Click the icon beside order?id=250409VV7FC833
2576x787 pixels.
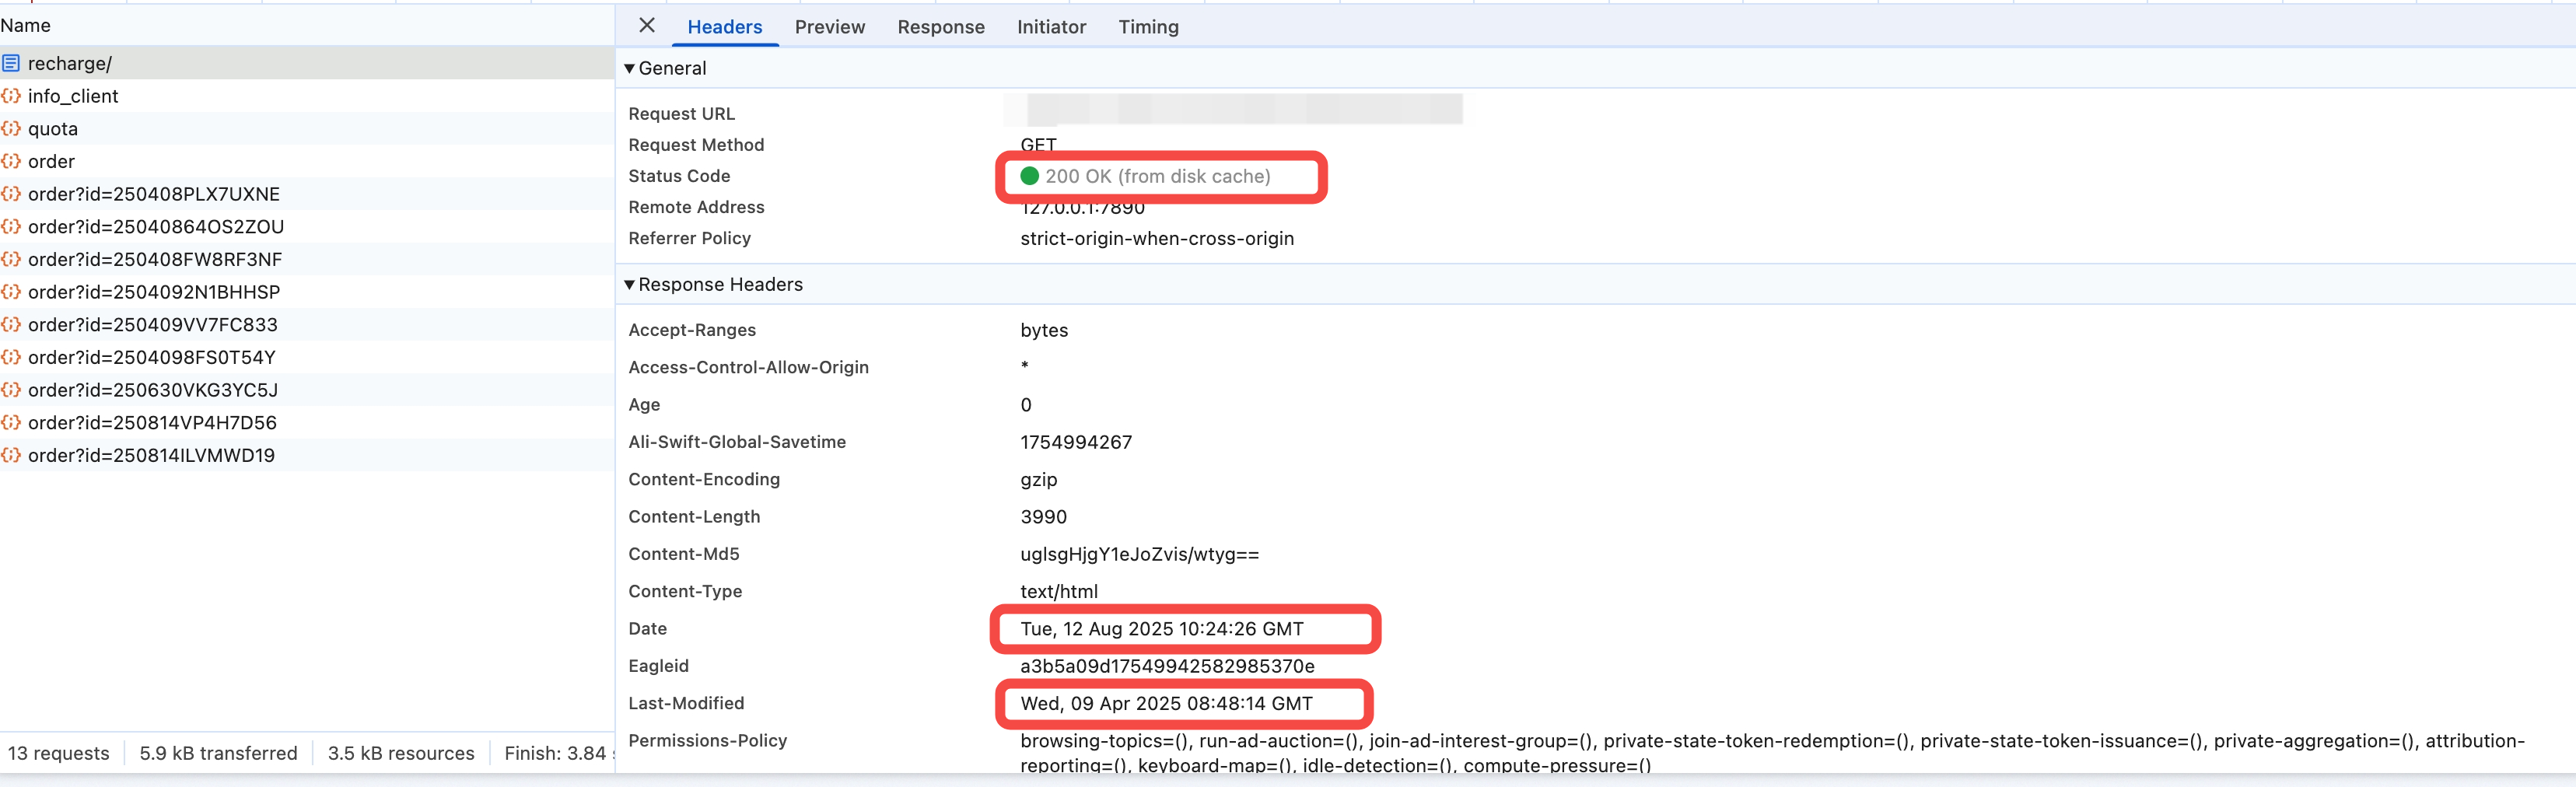[x=11, y=325]
